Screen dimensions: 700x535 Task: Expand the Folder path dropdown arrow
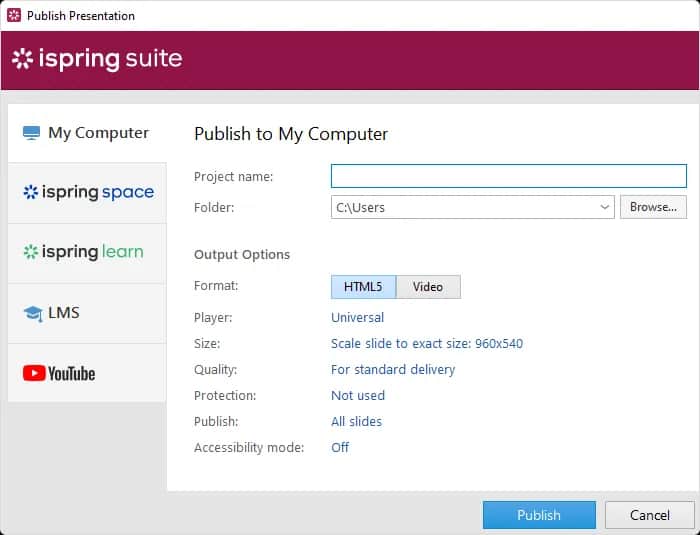click(605, 207)
